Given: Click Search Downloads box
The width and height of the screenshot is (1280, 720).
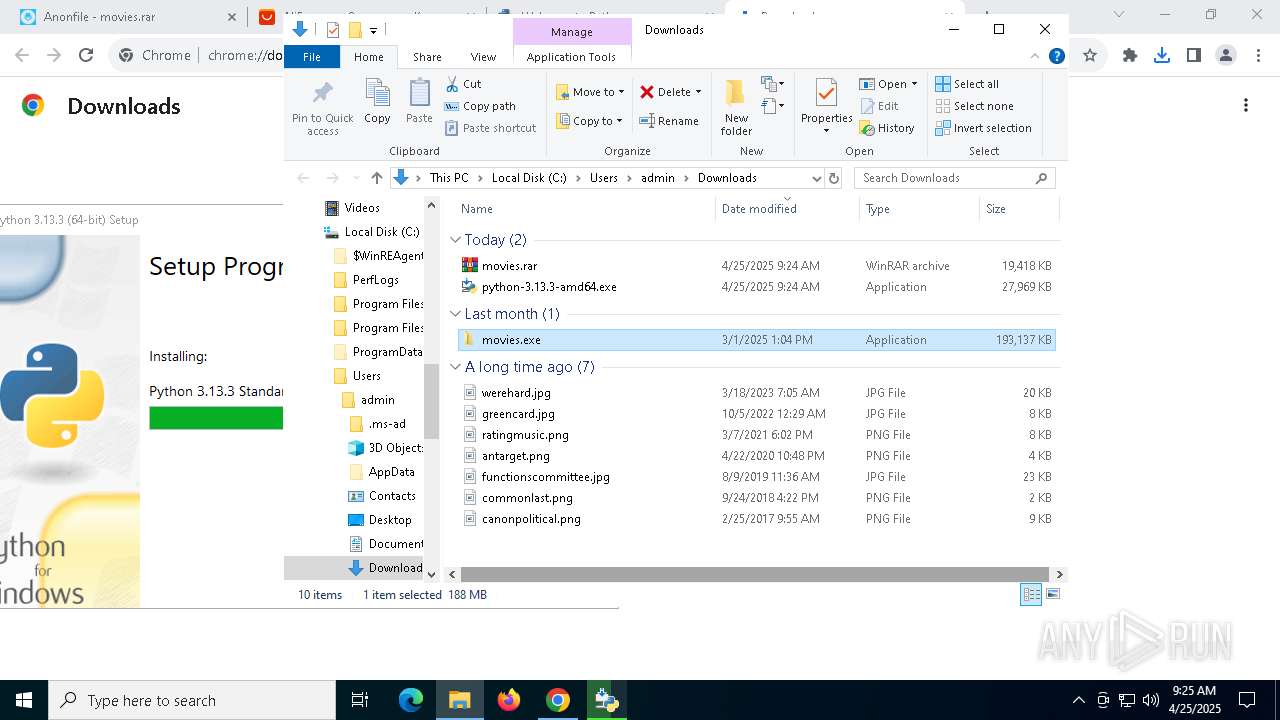Looking at the screenshot, I should 954,178.
